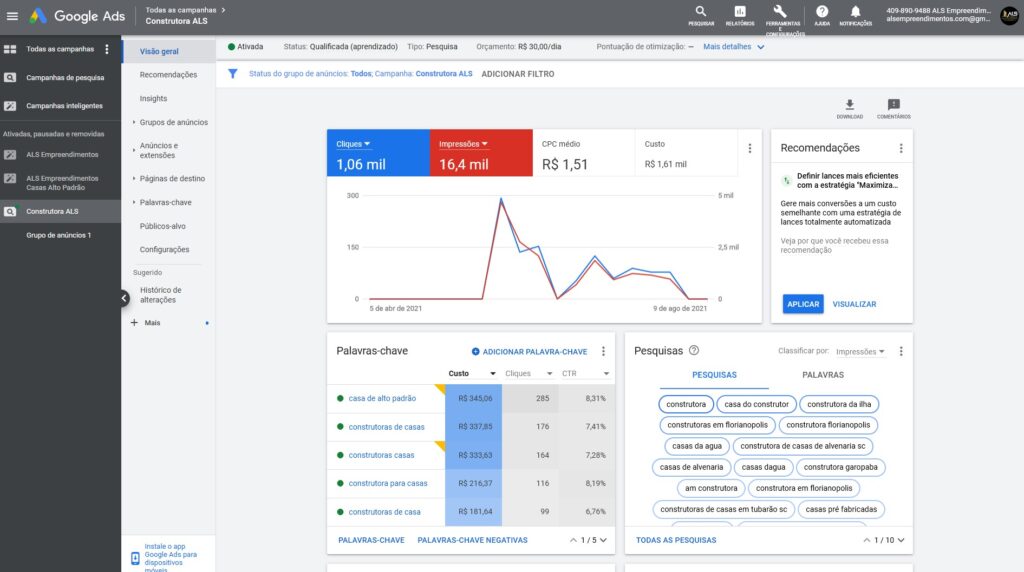Screen dimensions: 1024x572
Task: Open the PALAVRAS-CHAVE footer link
Action: pos(371,540)
